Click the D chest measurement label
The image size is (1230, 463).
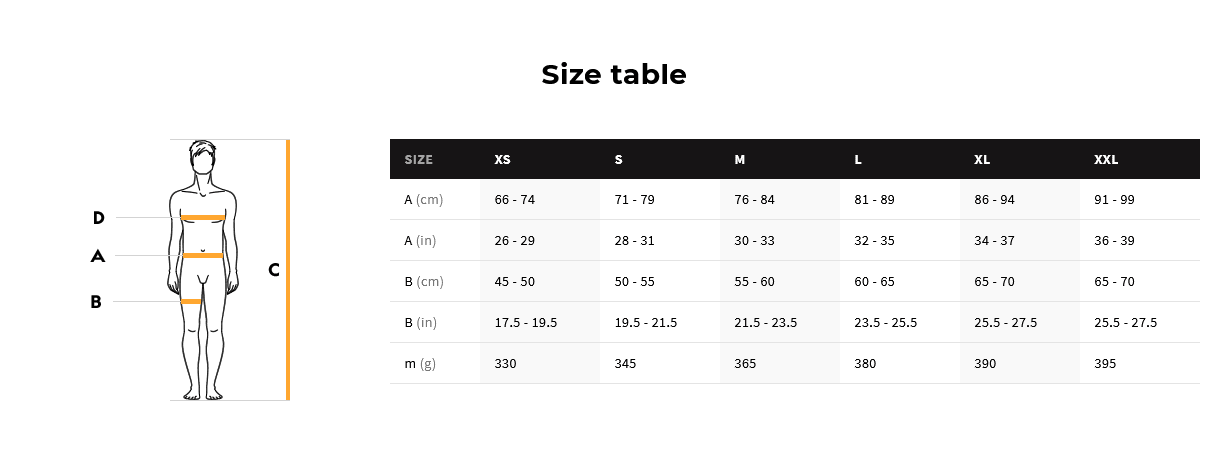[x=98, y=218]
